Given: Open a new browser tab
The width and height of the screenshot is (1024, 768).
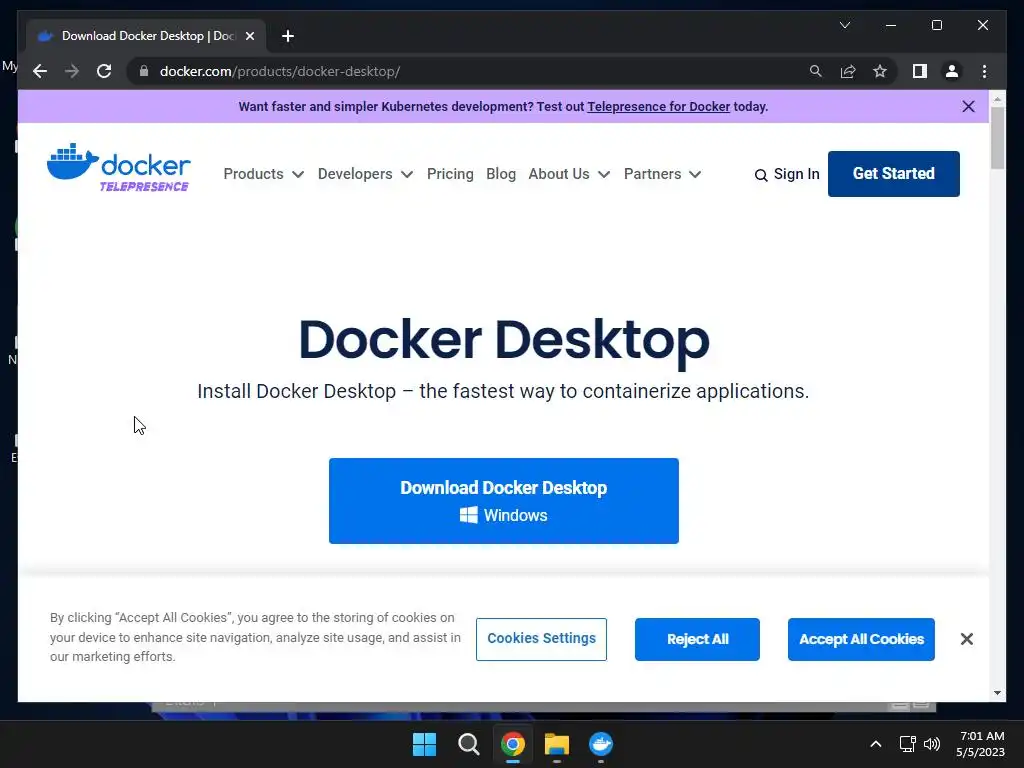Looking at the screenshot, I should (x=288, y=36).
